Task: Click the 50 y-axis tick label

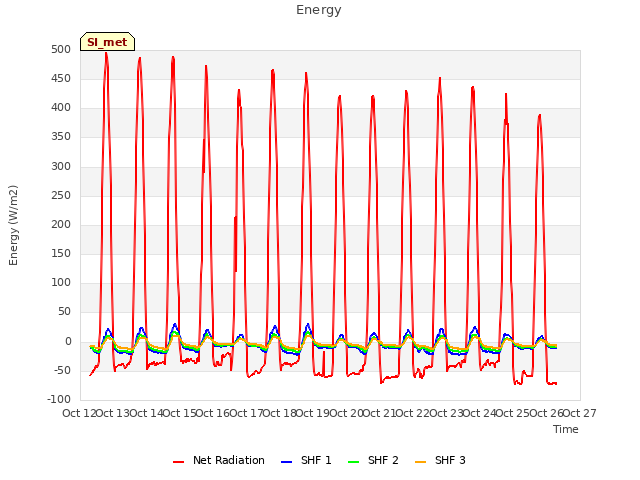Action: pos(64,312)
